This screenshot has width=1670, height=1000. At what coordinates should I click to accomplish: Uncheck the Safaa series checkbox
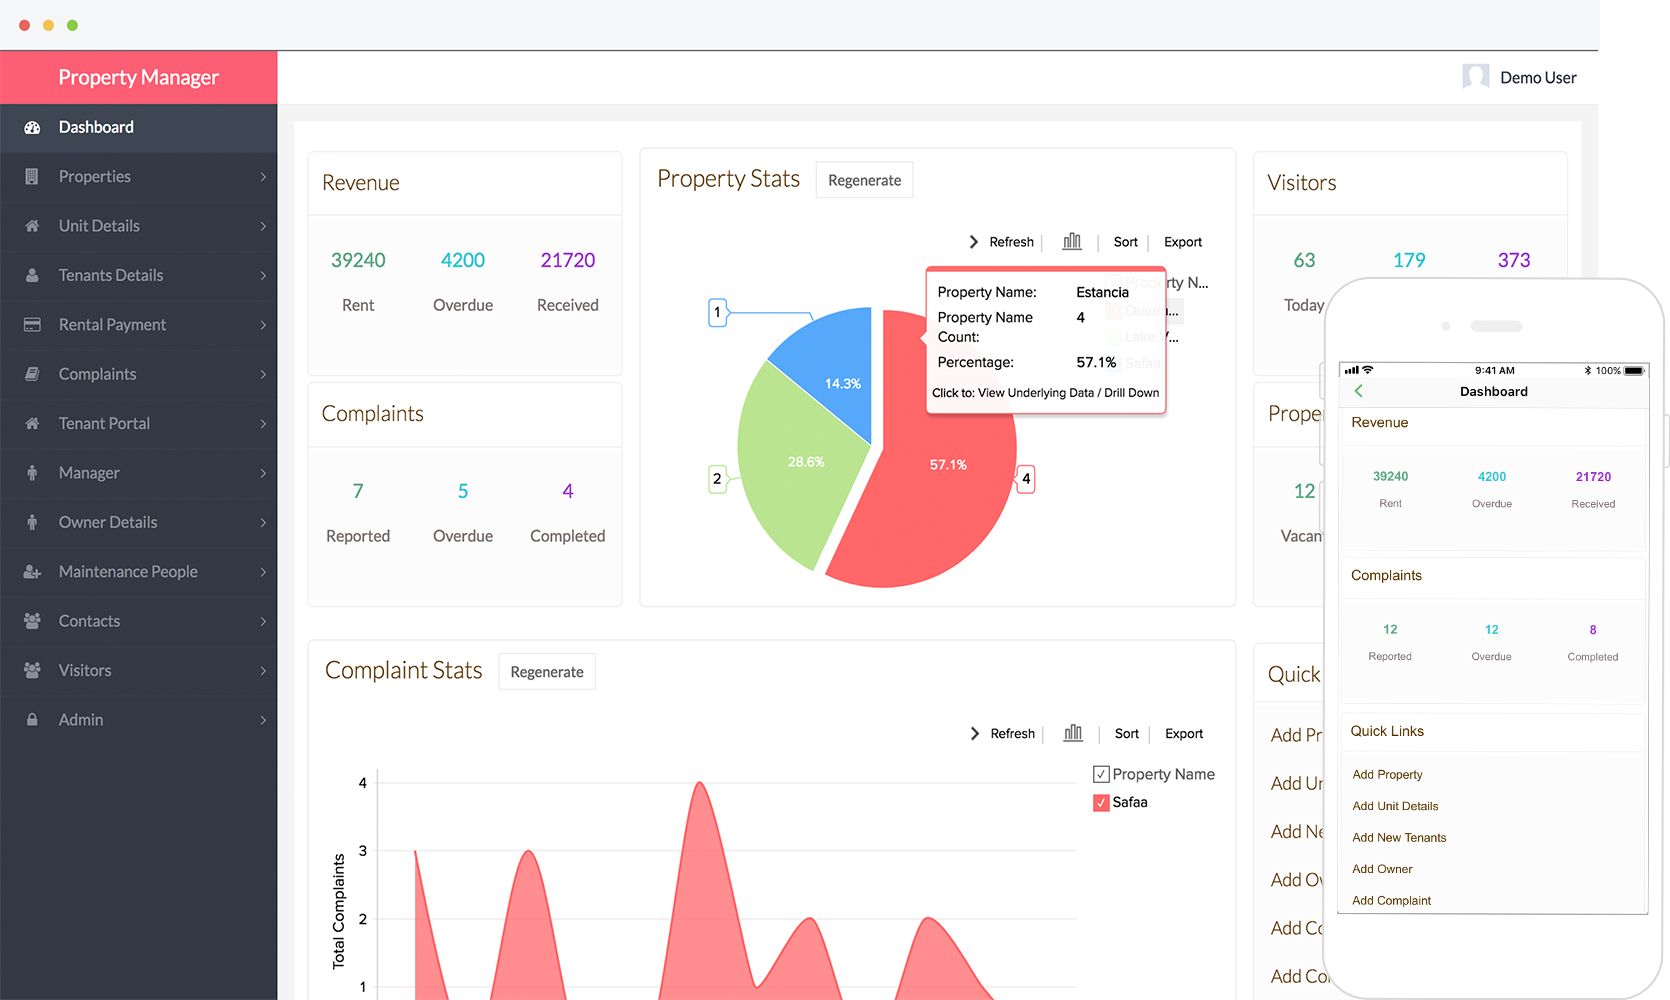point(1101,802)
